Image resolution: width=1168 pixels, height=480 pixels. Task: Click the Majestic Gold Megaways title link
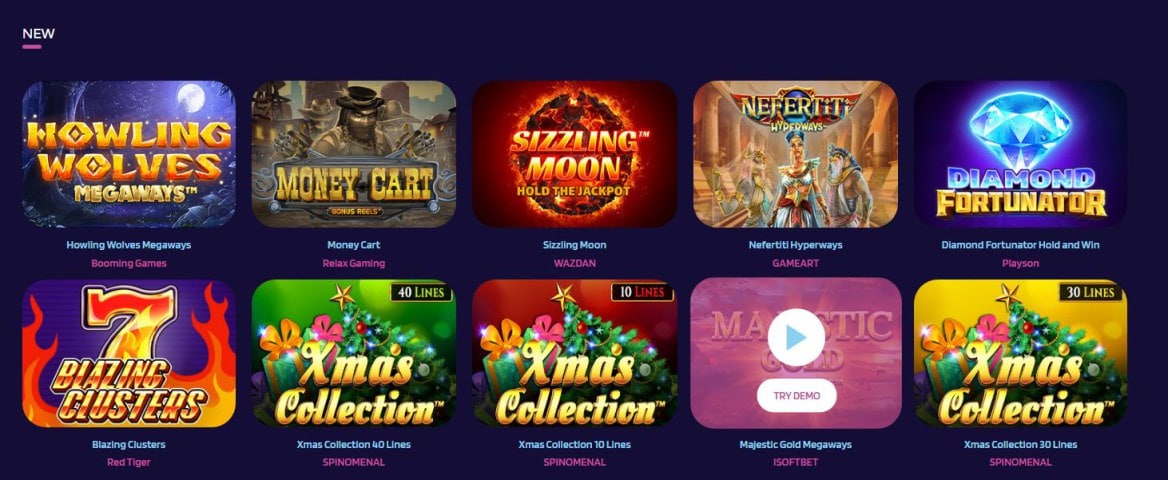796,444
